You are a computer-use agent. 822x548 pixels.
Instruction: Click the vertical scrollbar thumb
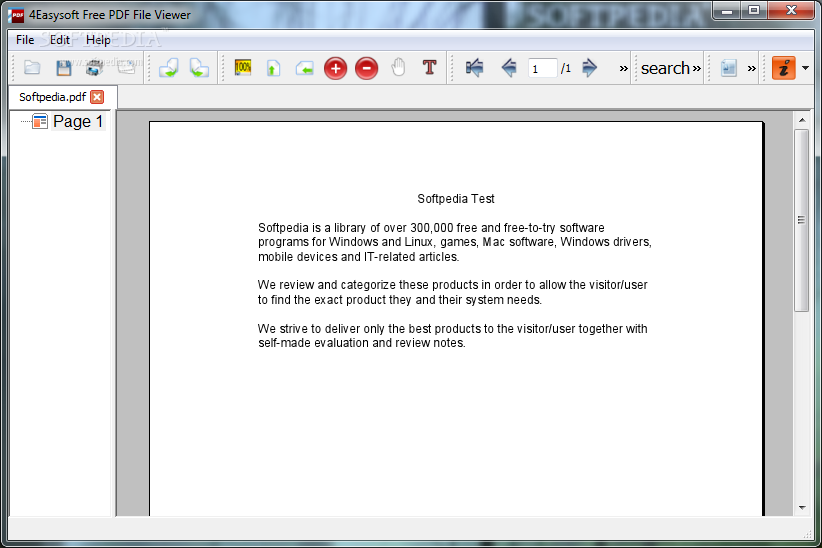pyautogui.click(x=802, y=220)
